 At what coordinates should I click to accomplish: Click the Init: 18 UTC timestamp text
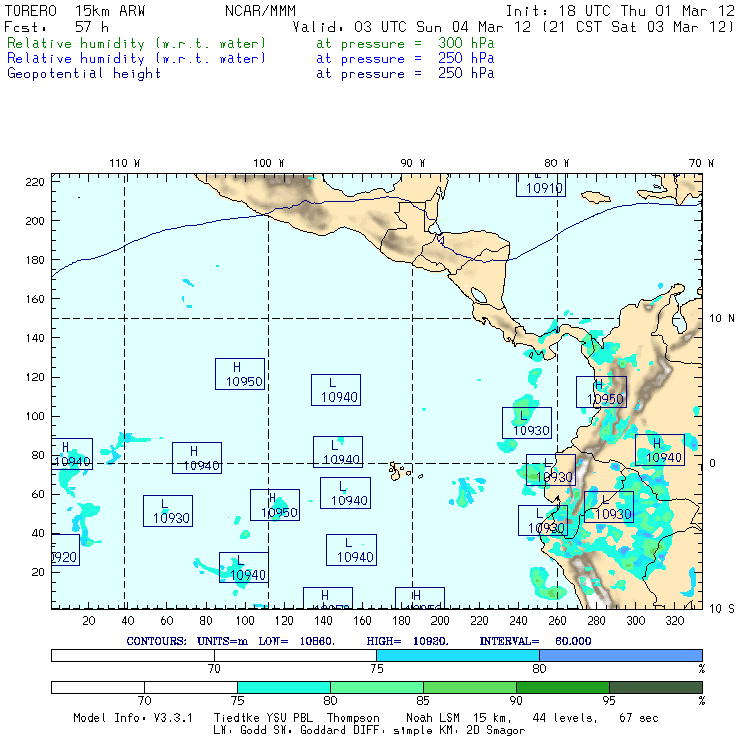[x=620, y=10]
